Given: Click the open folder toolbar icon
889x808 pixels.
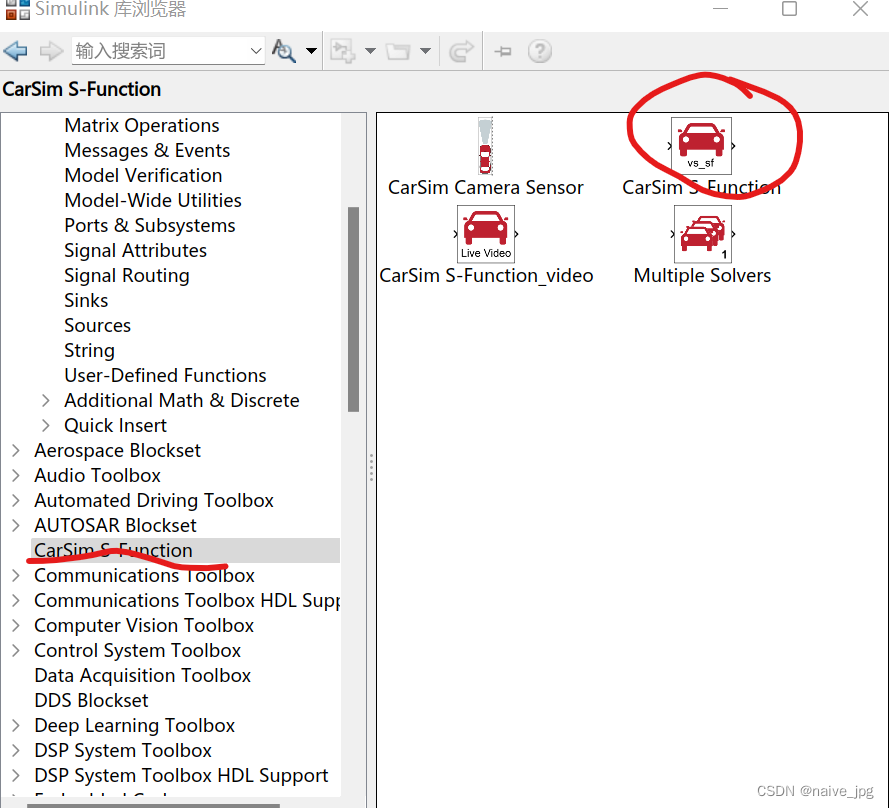Looking at the screenshot, I should coord(398,51).
